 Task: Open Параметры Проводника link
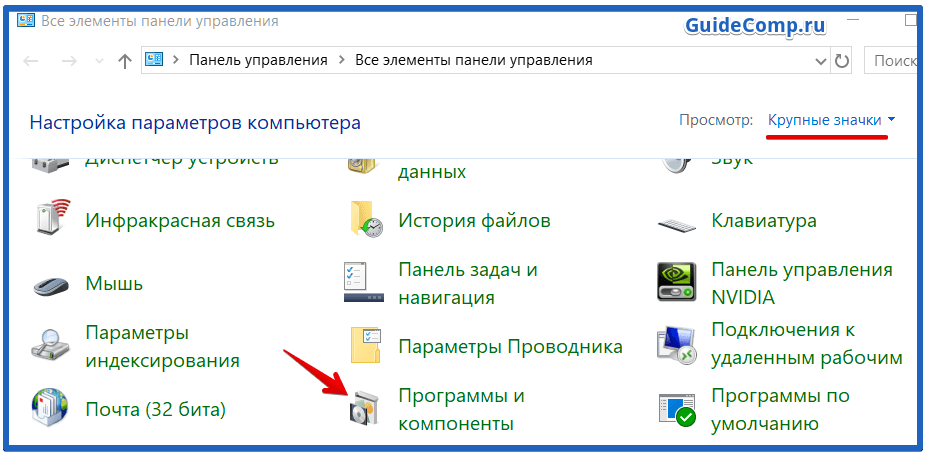click(511, 346)
